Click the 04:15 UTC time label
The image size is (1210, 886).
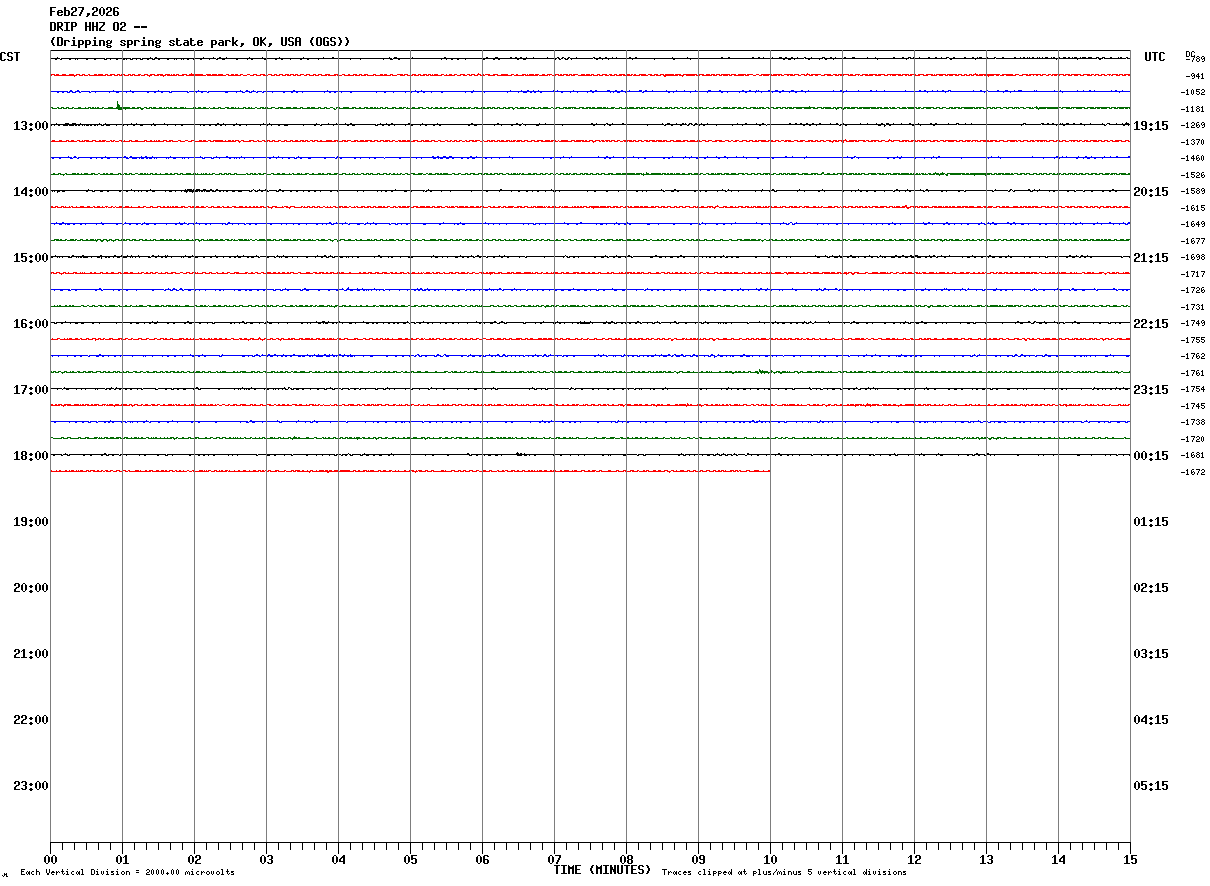point(1151,719)
